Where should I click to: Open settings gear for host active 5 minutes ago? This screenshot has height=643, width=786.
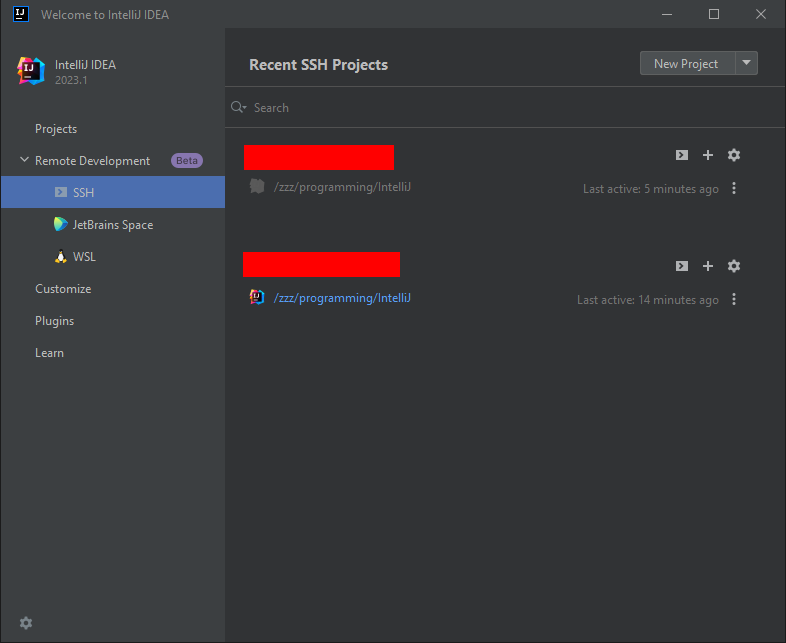pyautogui.click(x=734, y=155)
